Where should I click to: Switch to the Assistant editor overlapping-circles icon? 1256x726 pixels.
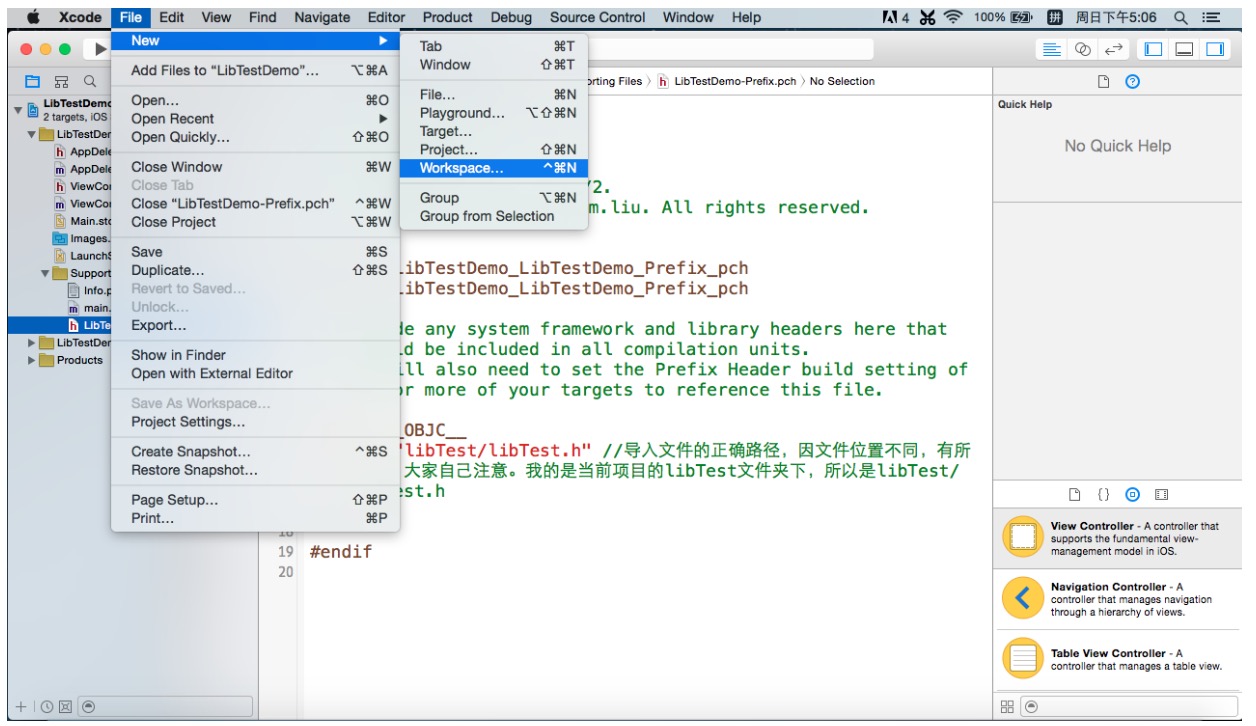coord(1083,49)
